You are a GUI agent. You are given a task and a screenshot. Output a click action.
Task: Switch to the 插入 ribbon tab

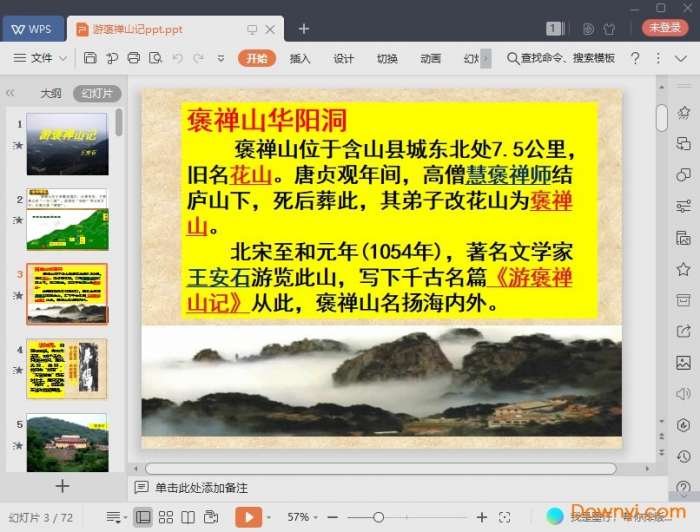[x=300, y=58]
